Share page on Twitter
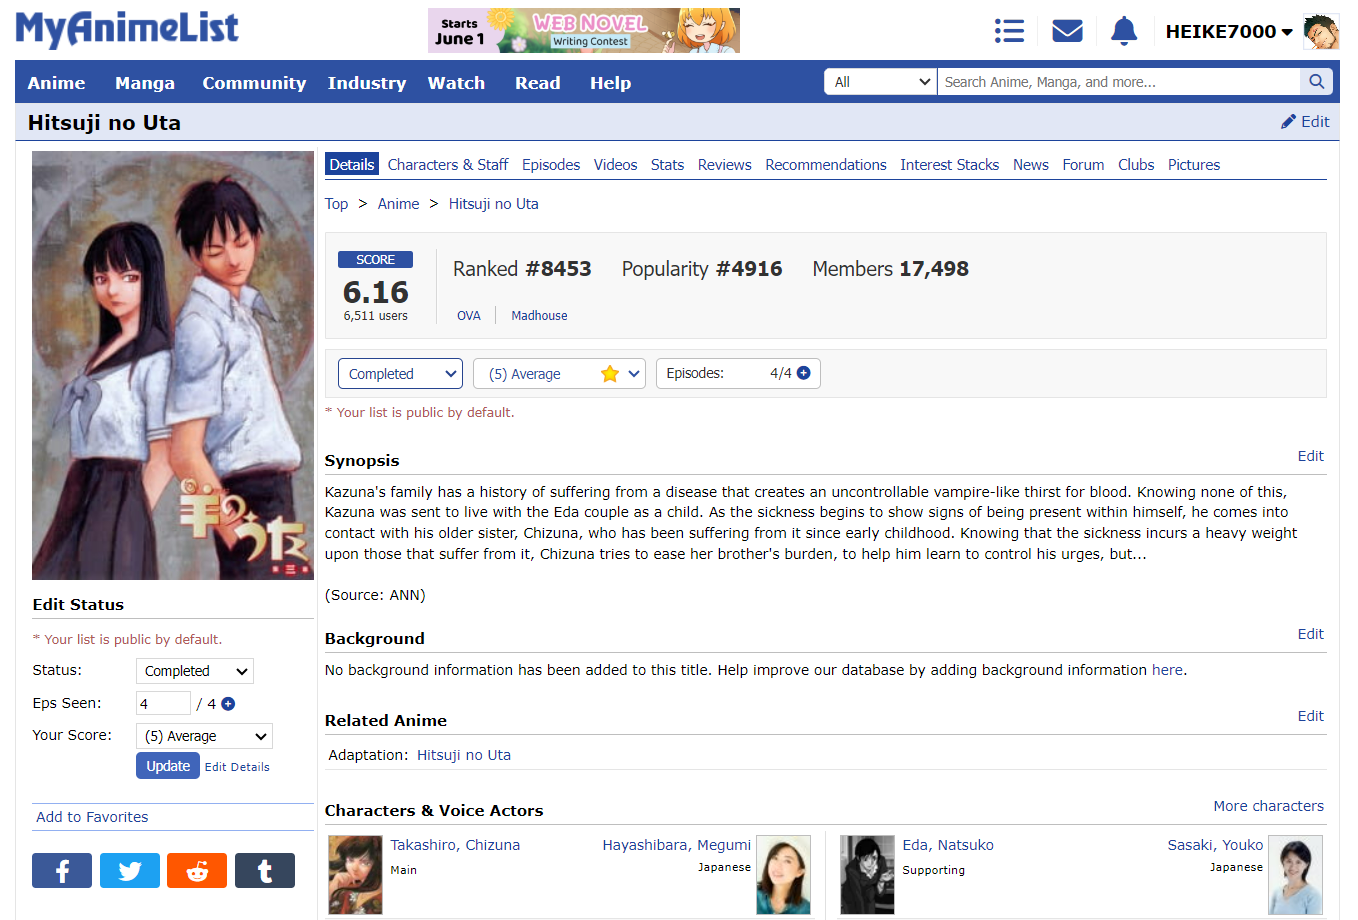This screenshot has width=1358, height=920. 130,871
